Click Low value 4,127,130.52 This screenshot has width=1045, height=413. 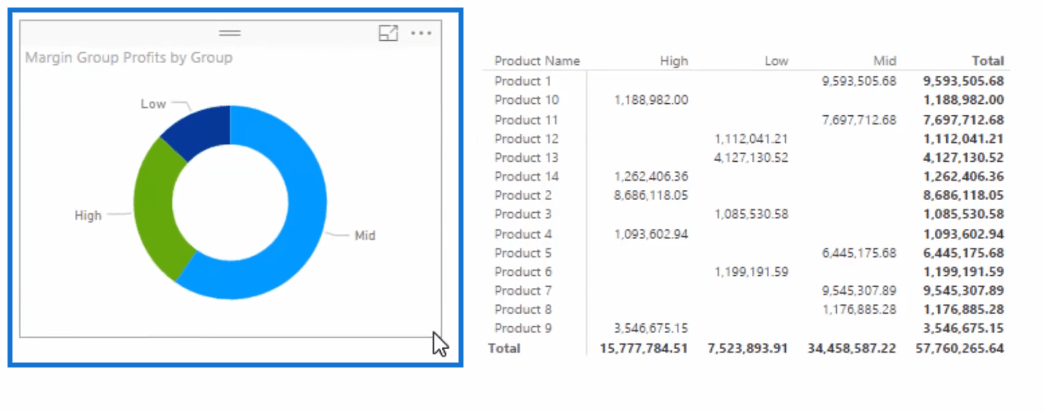coord(751,157)
